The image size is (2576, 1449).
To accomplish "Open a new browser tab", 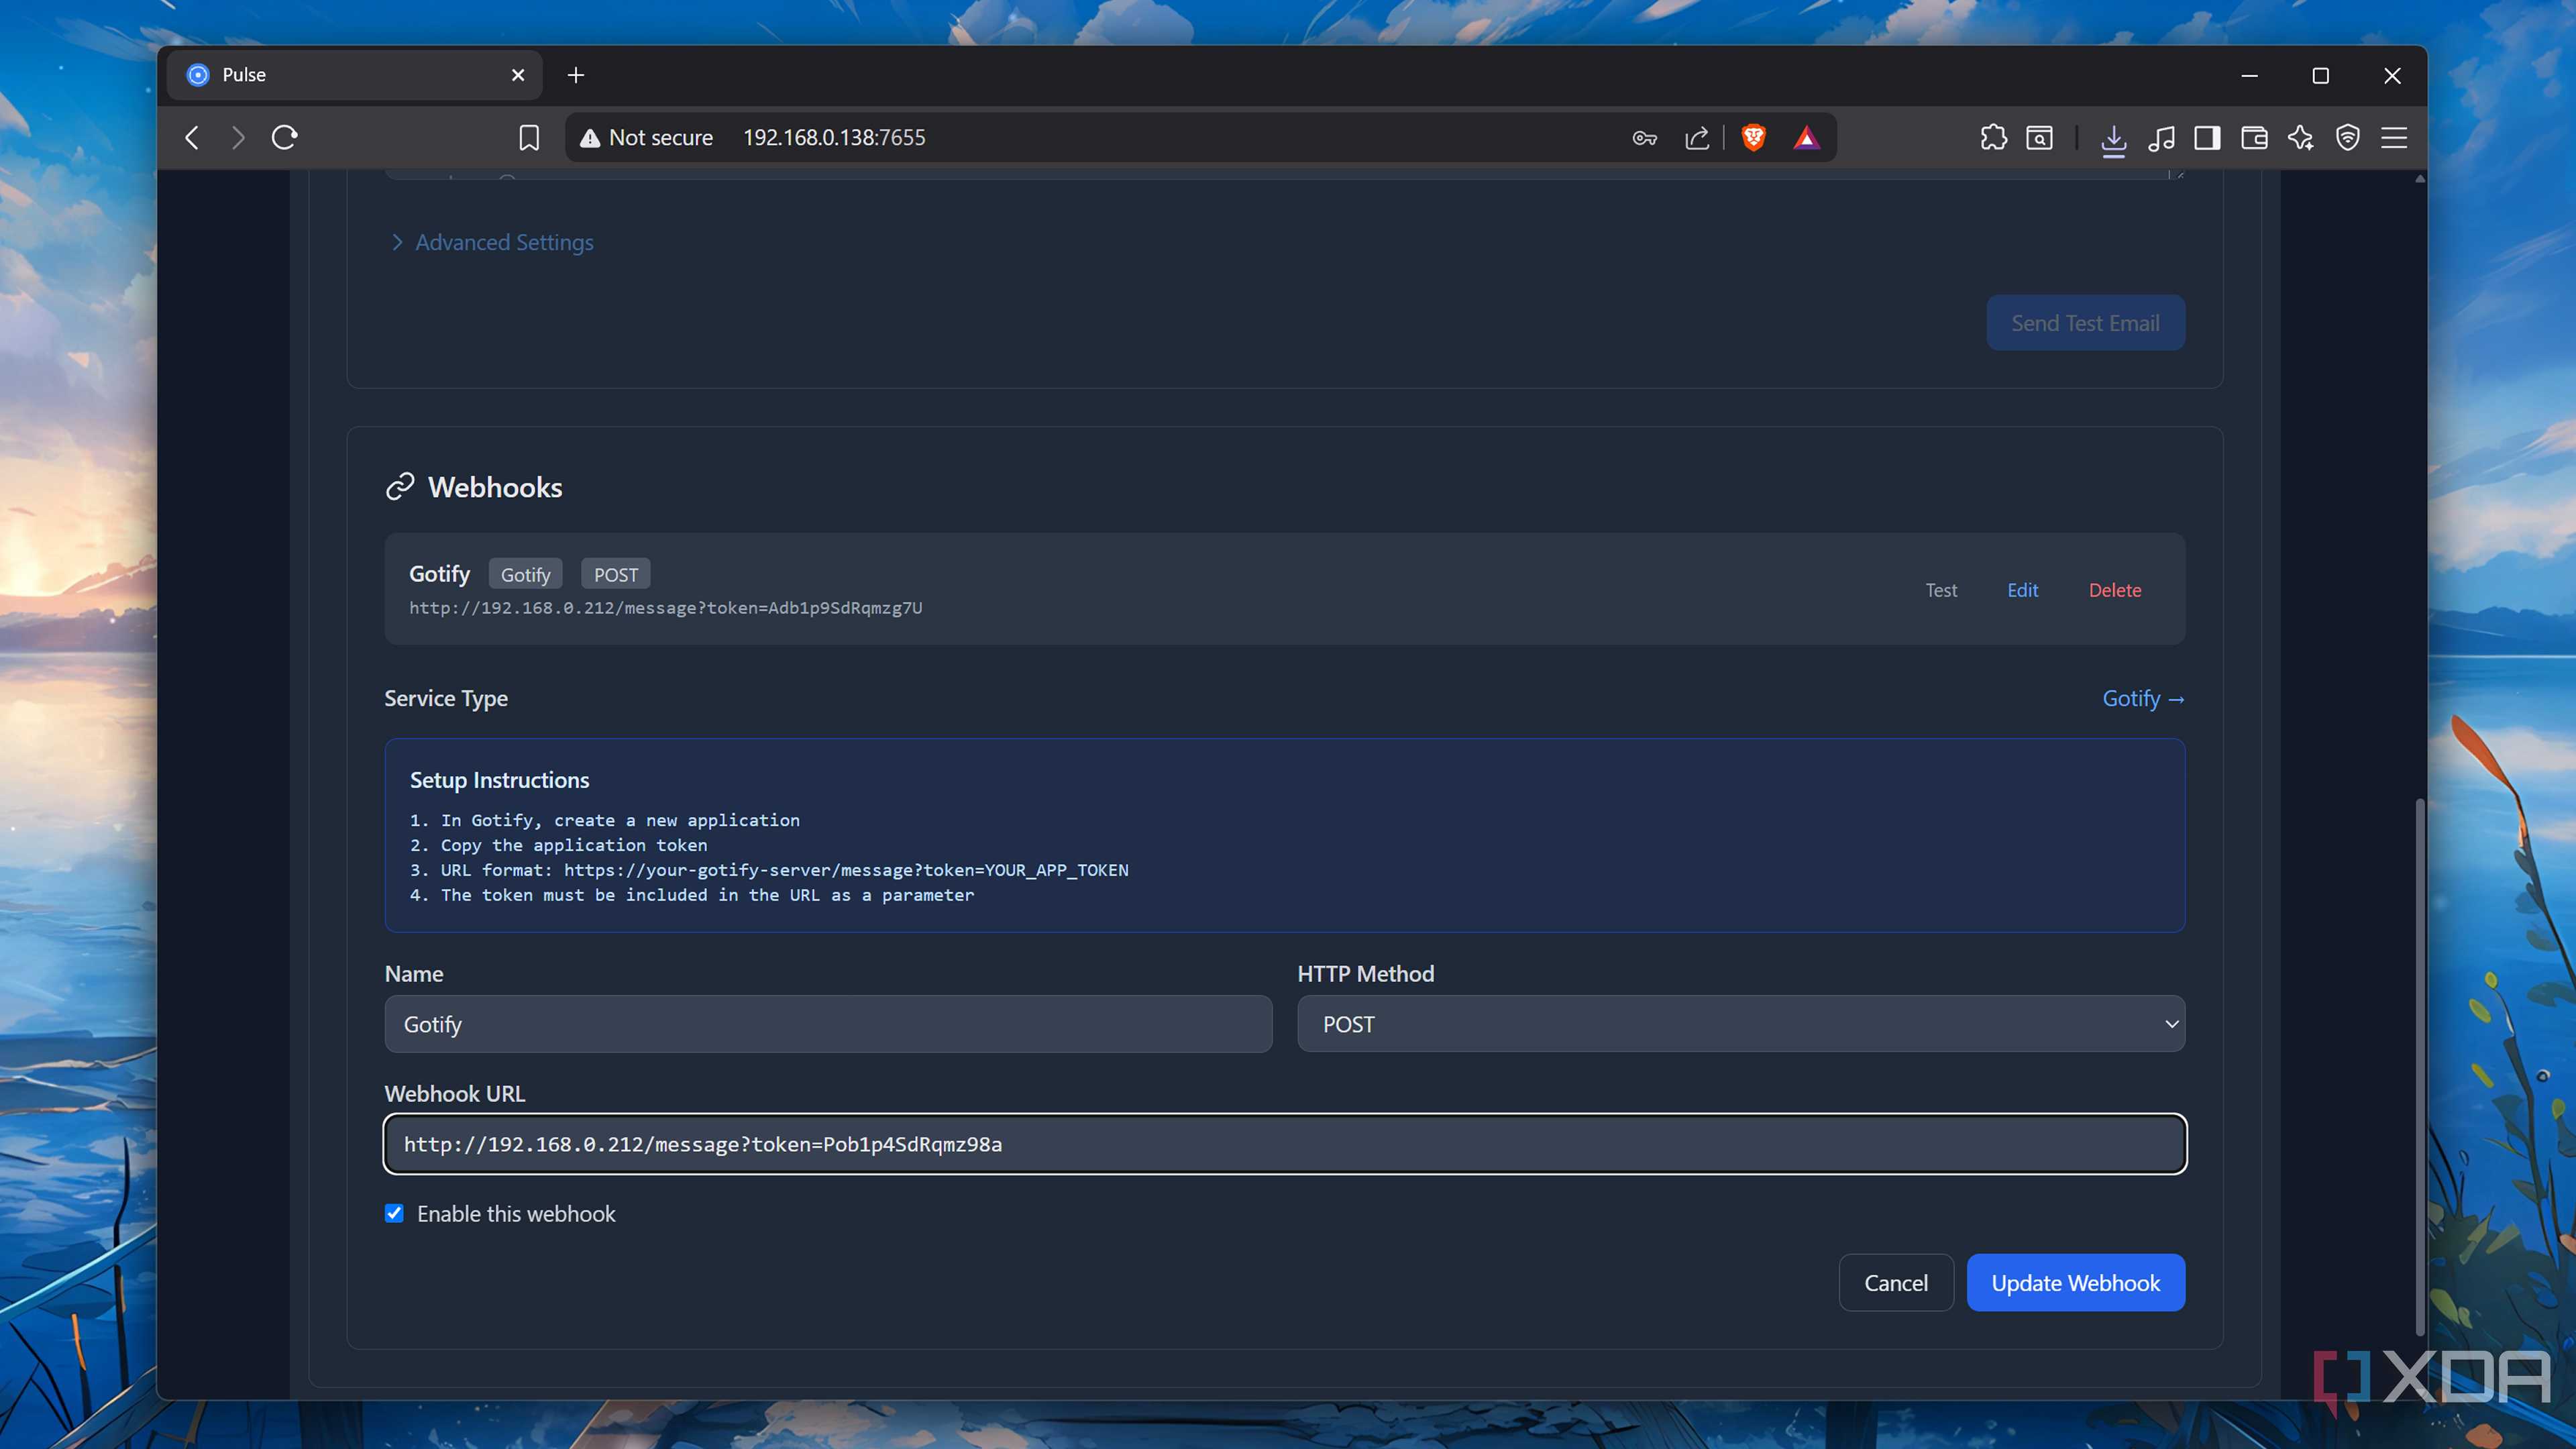I will (x=576, y=75).
